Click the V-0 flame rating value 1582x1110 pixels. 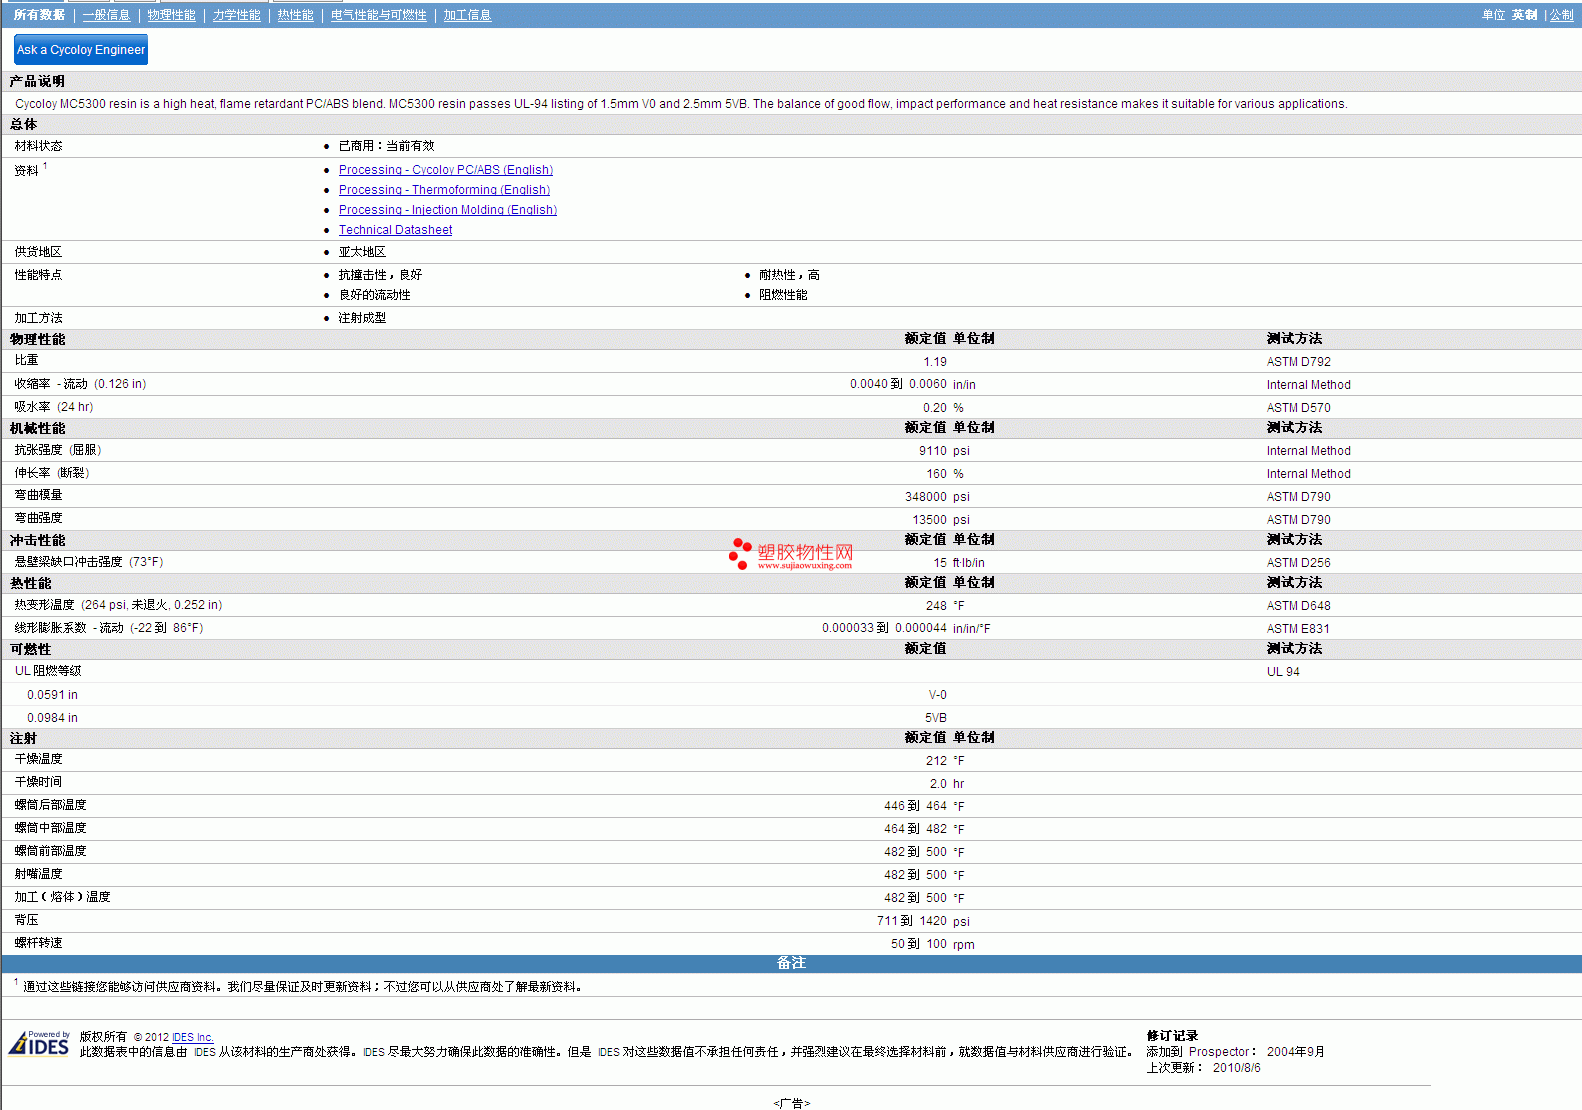[x=937, y=695]
